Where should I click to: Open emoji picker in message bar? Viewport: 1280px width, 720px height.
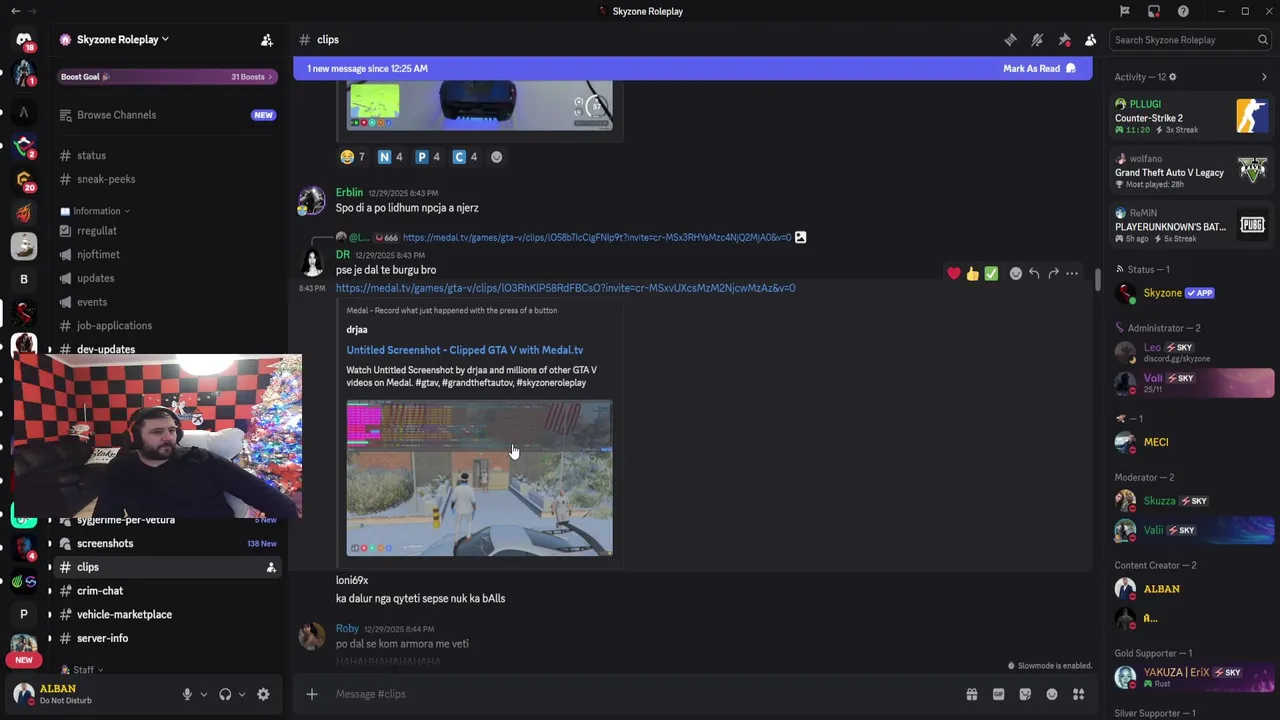(x=1052, y=694)
